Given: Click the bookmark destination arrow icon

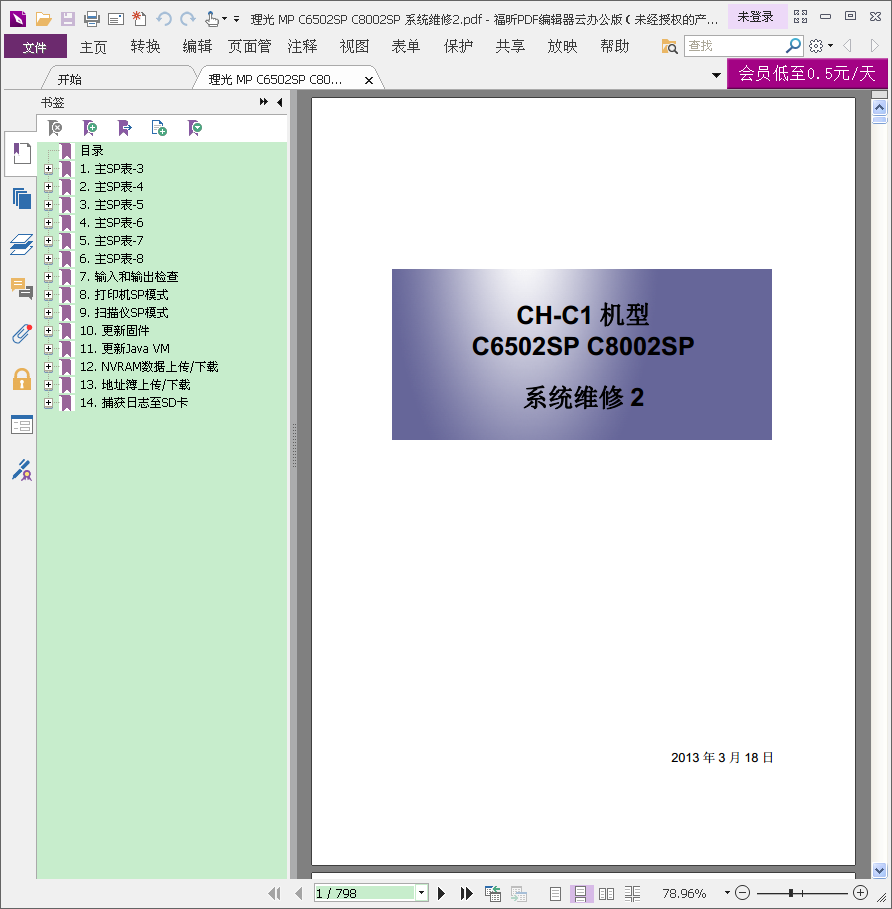Looking at the screenshot, I should click(x=125, y=128).
